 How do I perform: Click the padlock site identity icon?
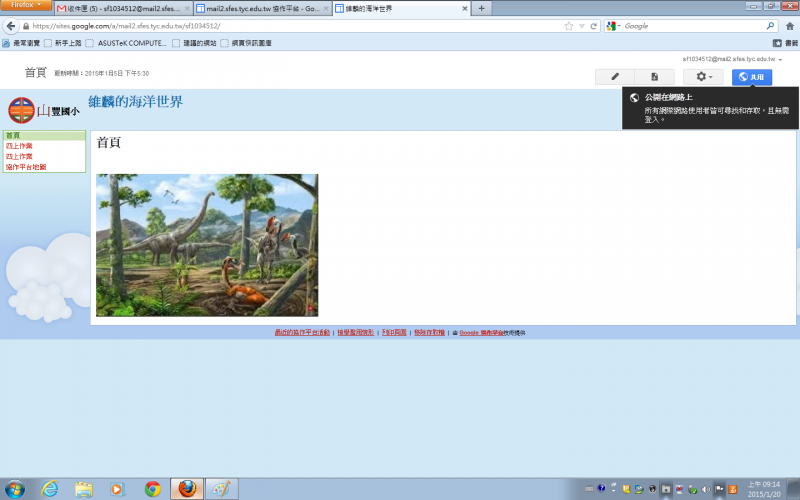pos(26,26)
